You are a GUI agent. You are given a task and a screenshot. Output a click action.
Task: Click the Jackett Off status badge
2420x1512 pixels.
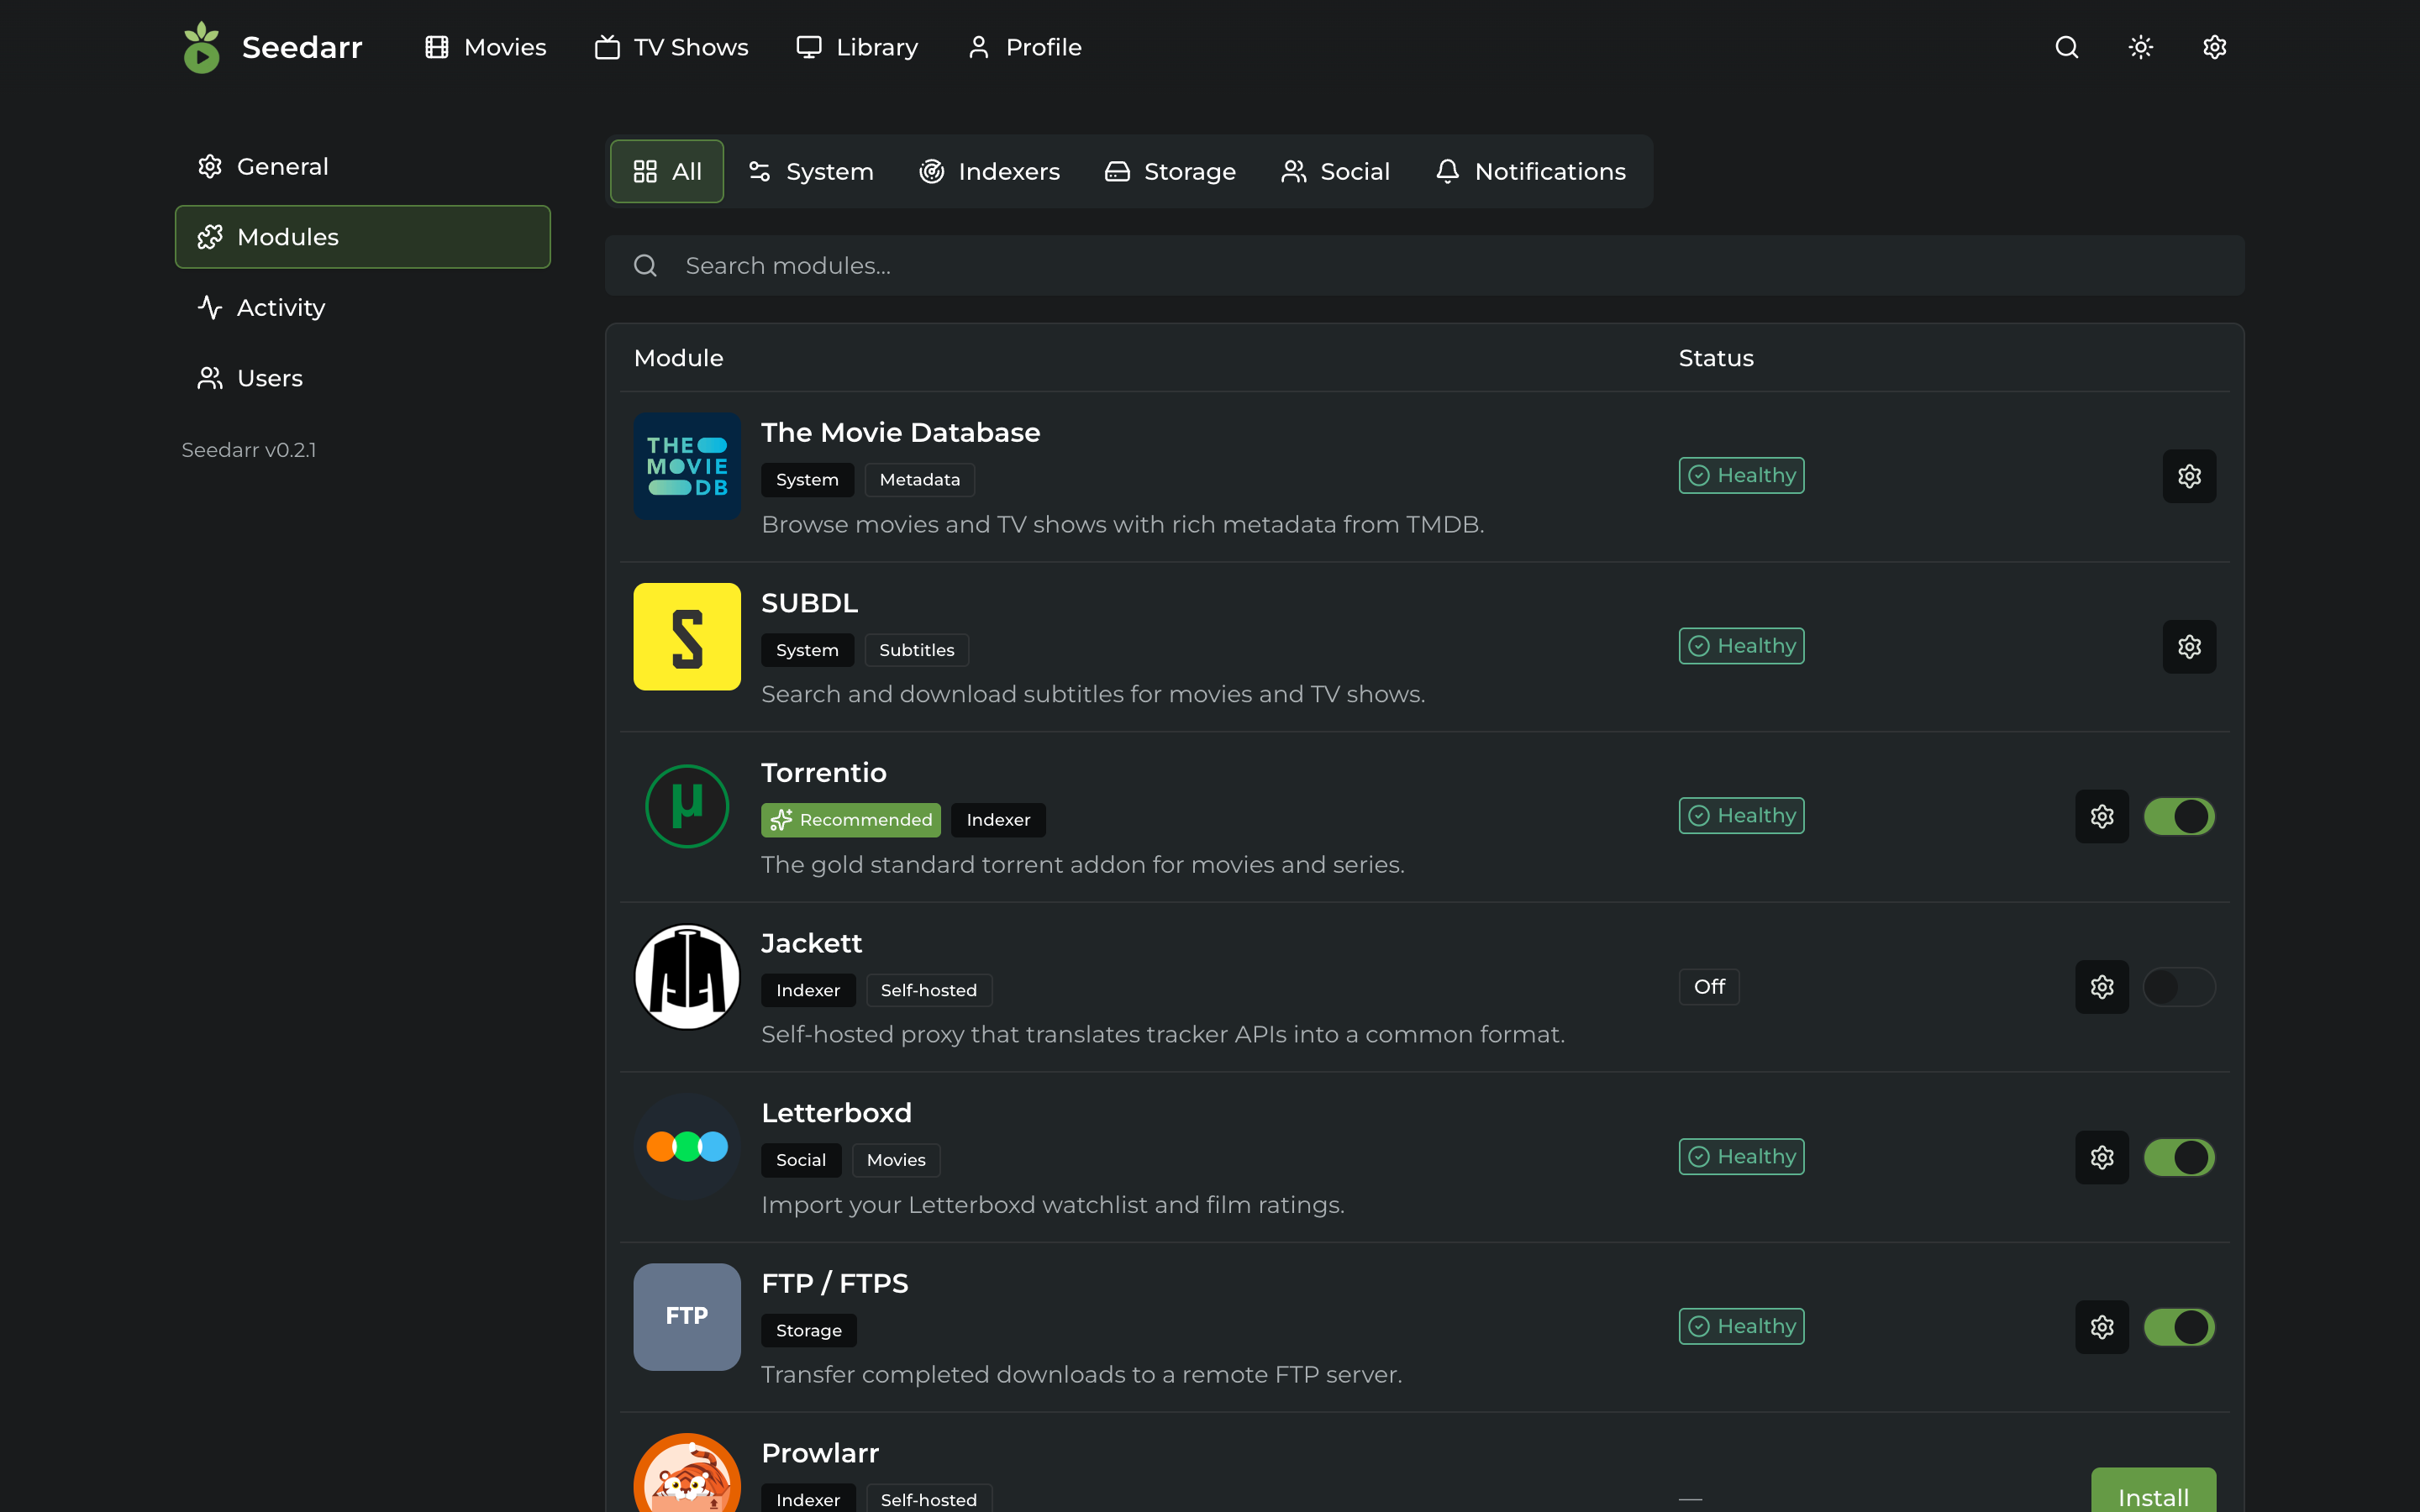click(1709, 987)
